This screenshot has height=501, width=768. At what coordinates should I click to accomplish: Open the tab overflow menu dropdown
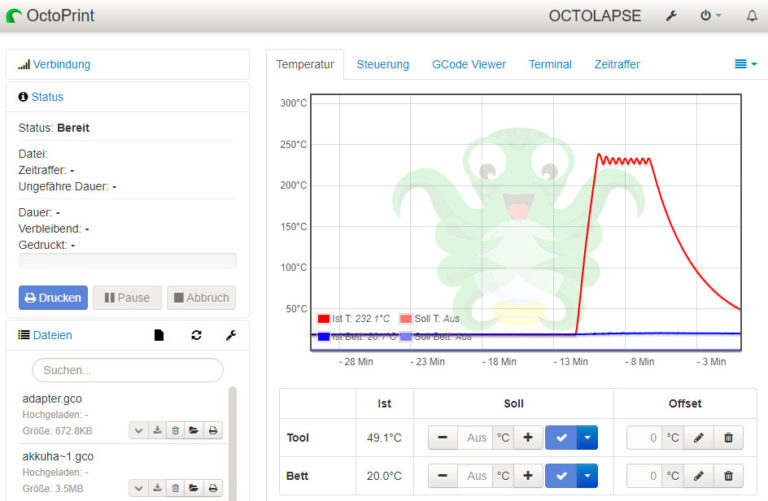[746, 64]
